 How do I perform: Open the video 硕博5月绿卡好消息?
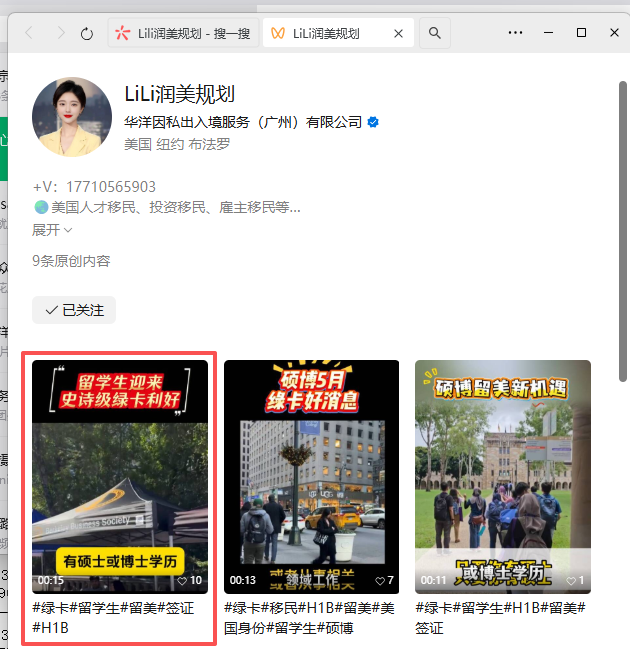coord(312,477)
